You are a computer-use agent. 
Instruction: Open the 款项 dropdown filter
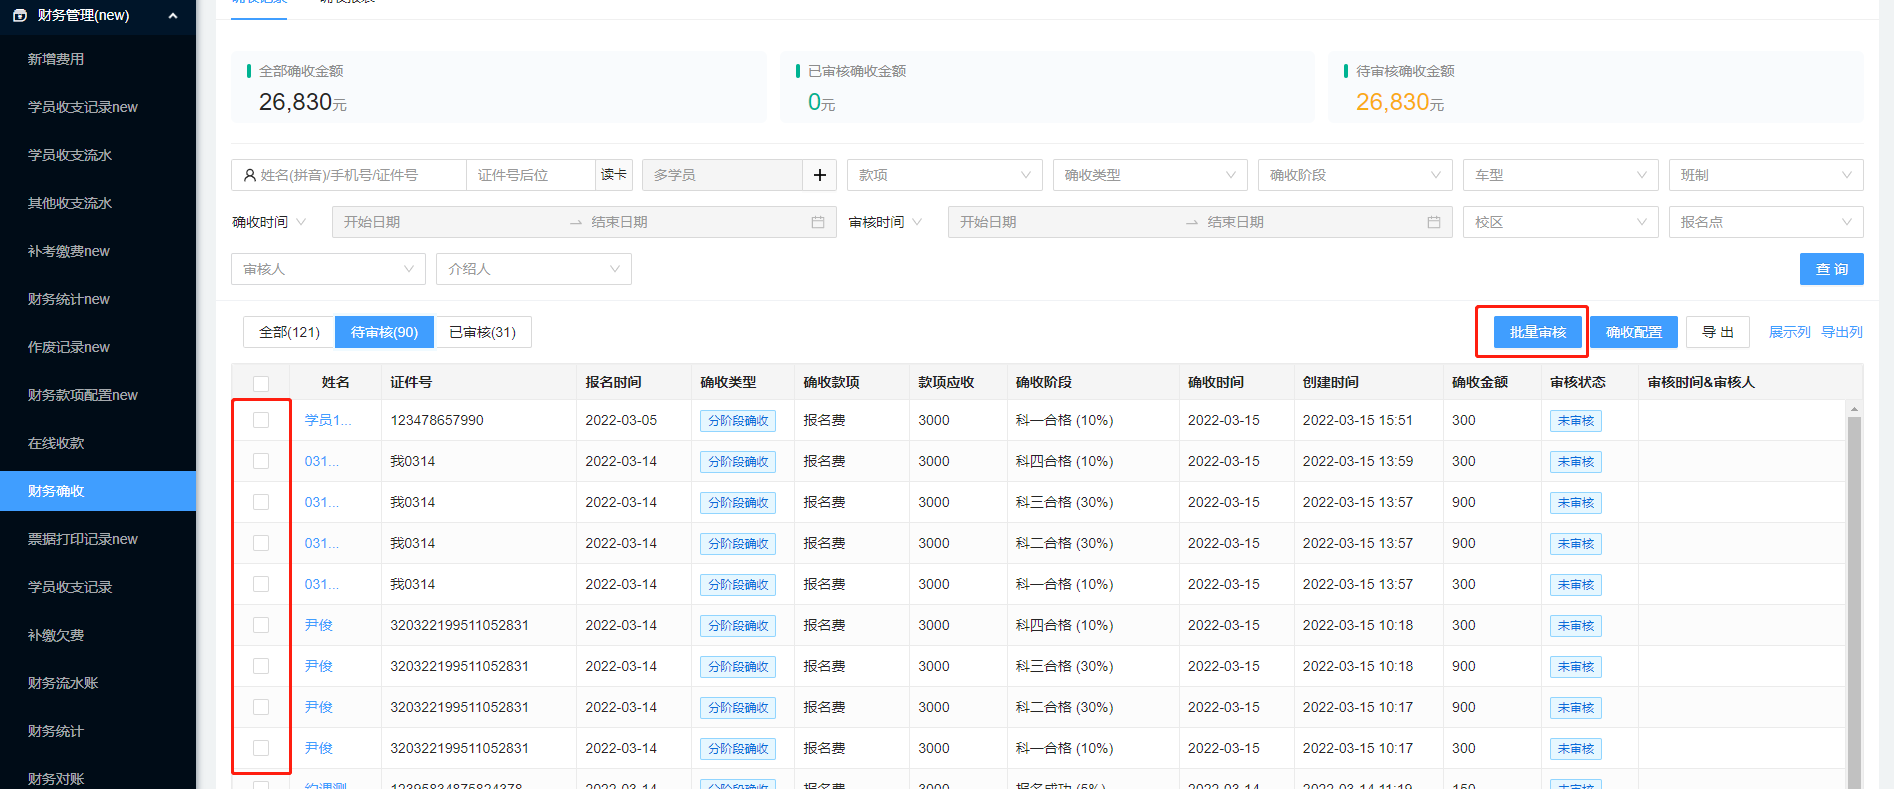coord(944,175)
